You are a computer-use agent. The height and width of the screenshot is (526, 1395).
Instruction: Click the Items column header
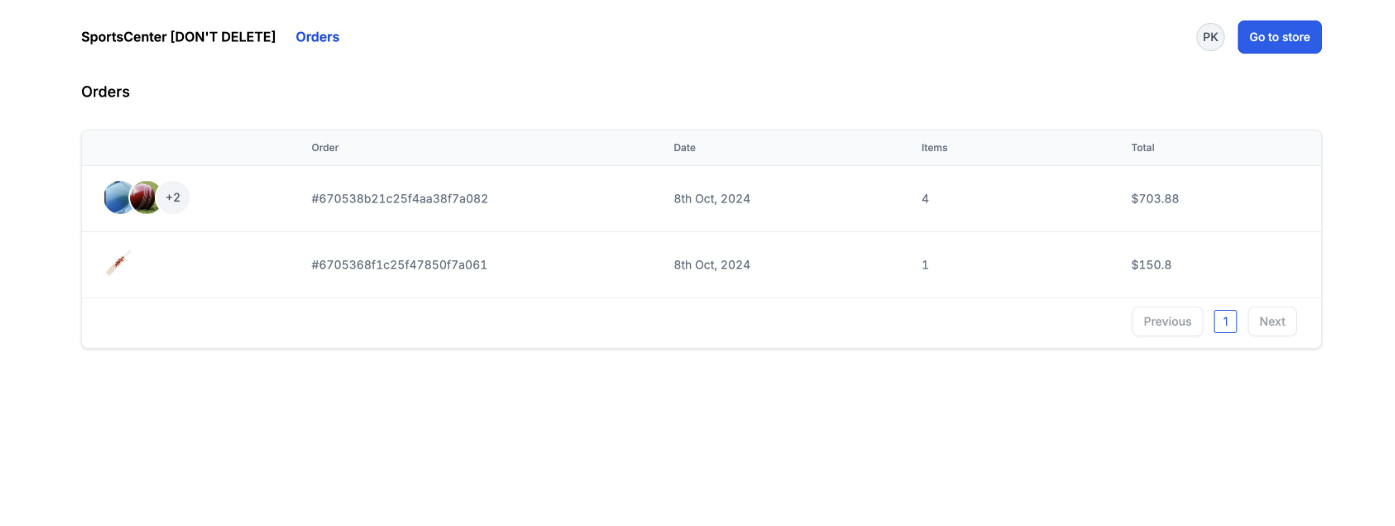[x=934, y=148]
